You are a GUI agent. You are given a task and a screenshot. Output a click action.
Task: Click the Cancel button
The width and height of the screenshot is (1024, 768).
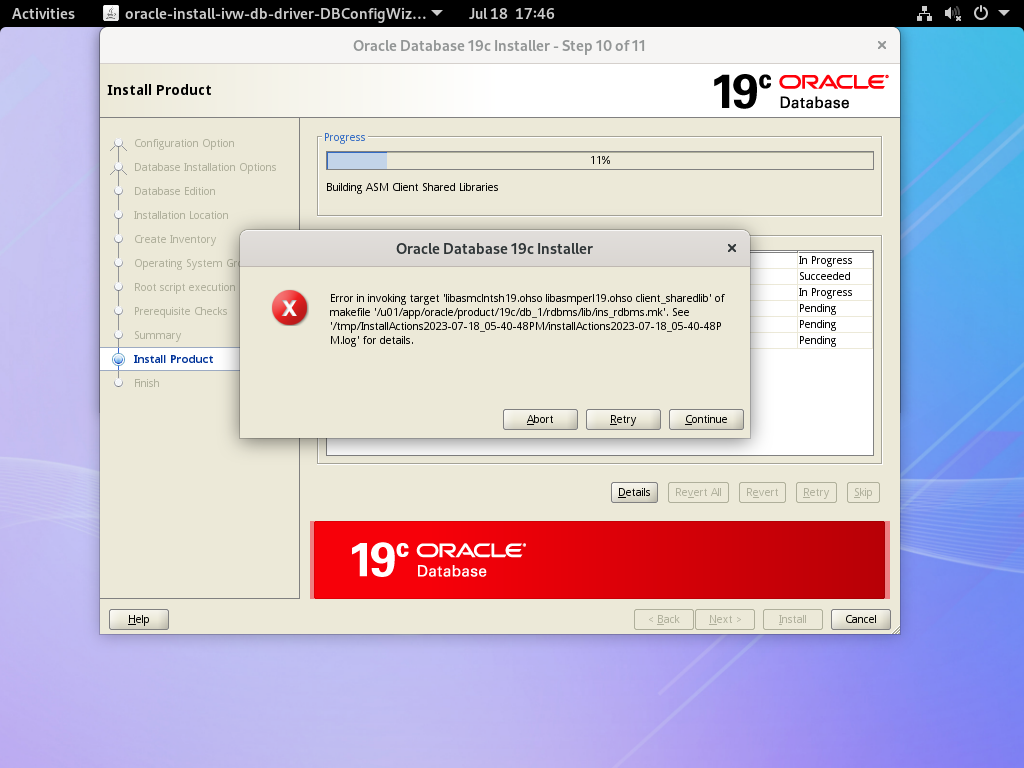point(861,619)
